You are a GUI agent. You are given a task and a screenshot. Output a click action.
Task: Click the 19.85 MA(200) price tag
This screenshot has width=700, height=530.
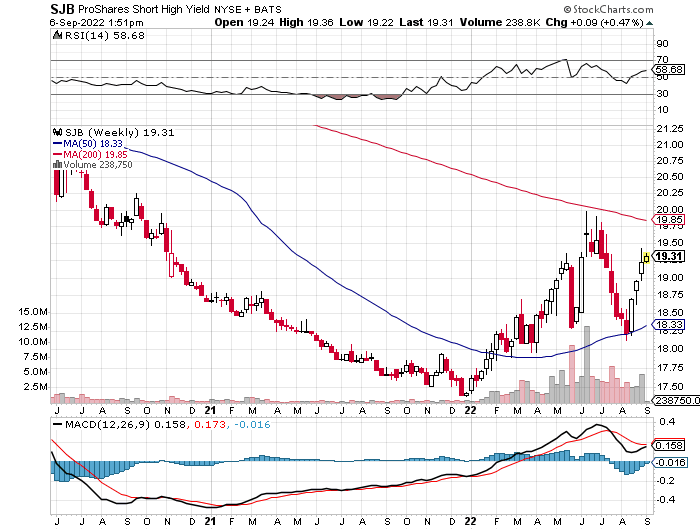tap(669, 219)
